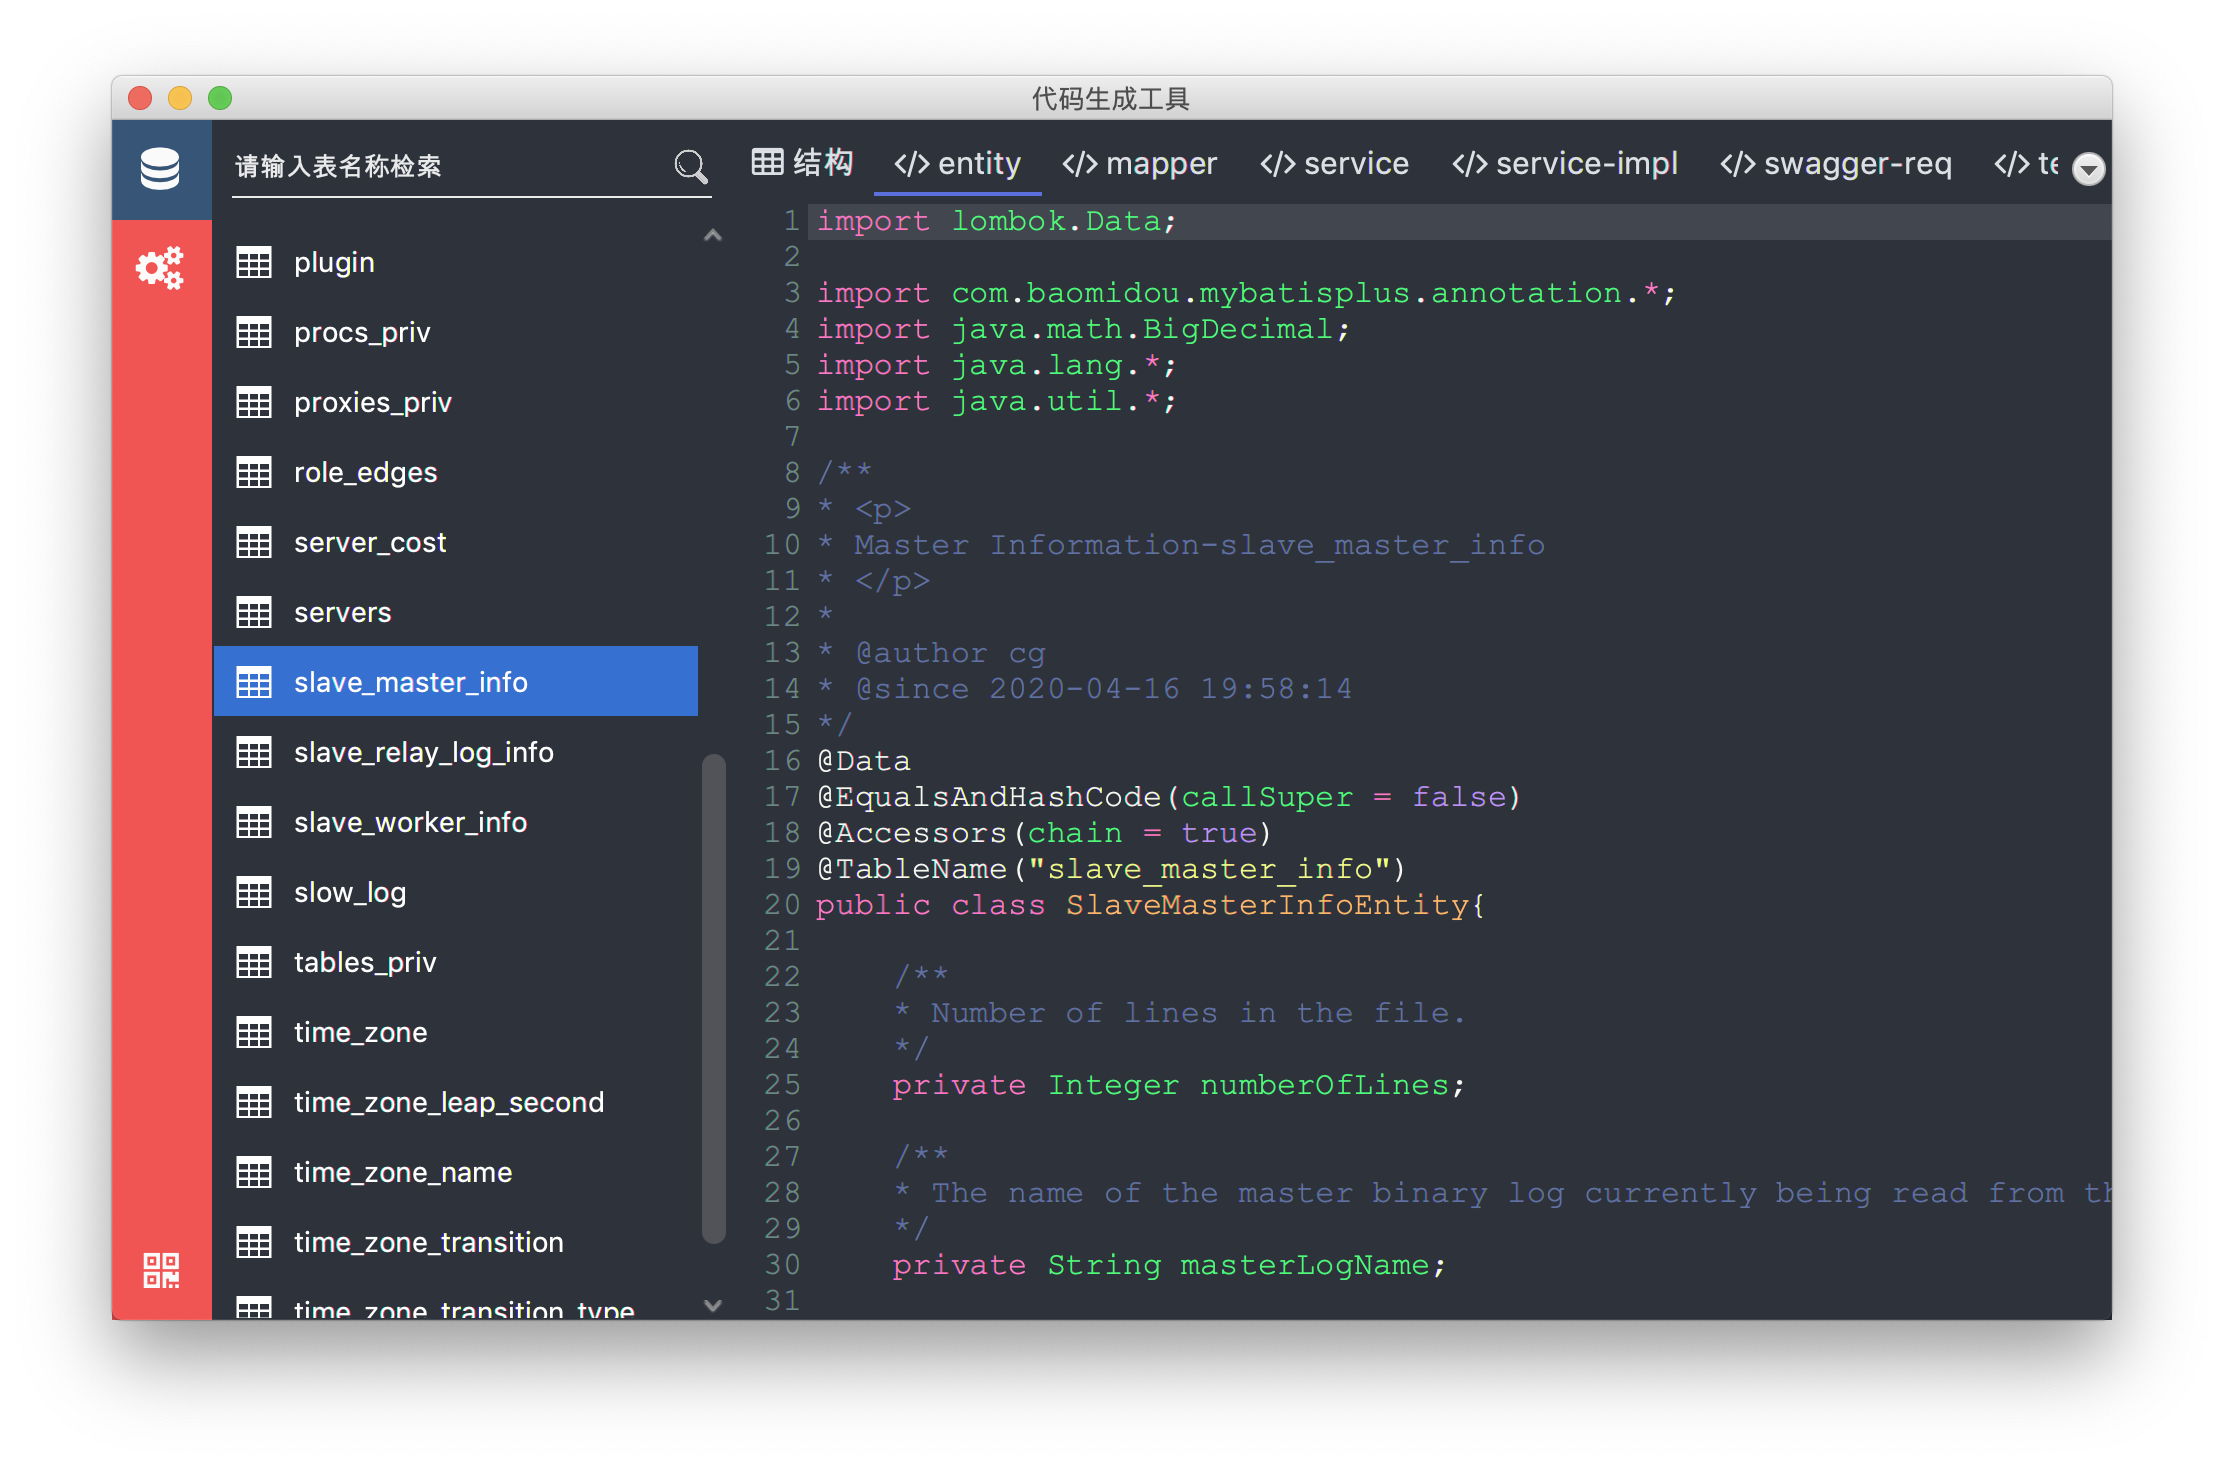Viewport: 2224px width, 1468px height.
Task: Select the time_zone_leap_second table
Action: click(x=448, y=1102)
